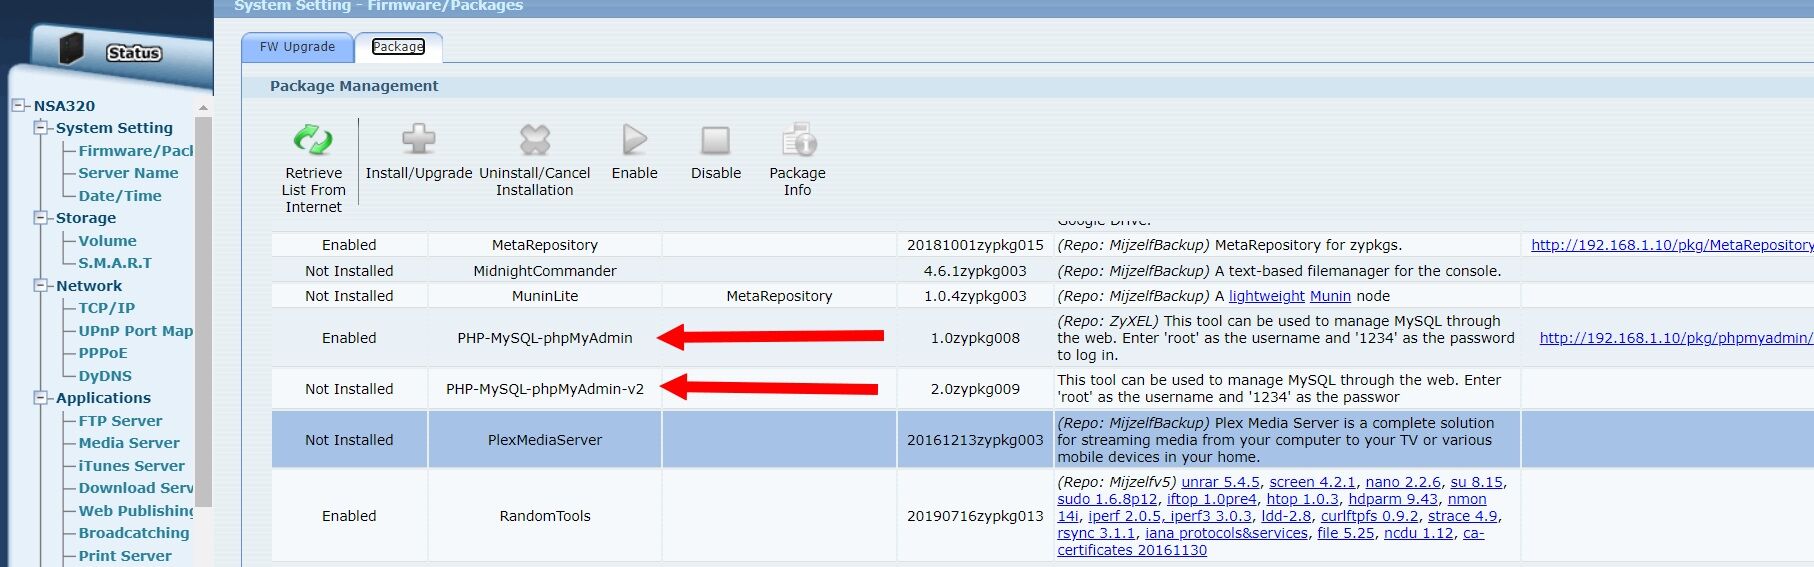Click Retrieve List From Internet icon

coord(313,139)
